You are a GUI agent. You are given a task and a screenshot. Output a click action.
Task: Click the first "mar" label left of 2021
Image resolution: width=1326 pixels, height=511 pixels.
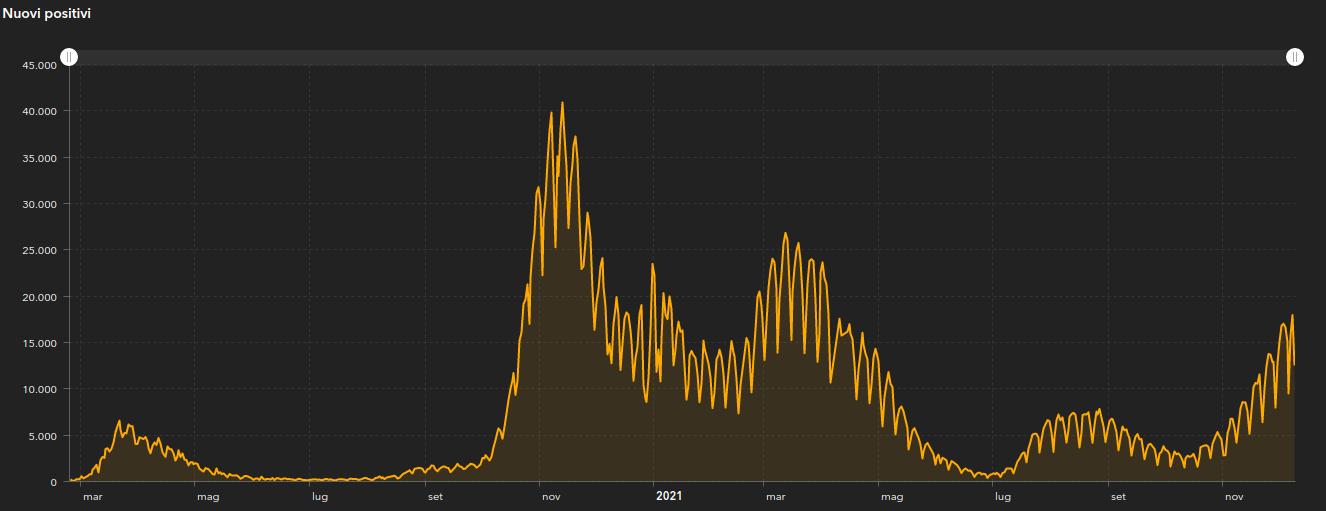[x=92, y=496]
